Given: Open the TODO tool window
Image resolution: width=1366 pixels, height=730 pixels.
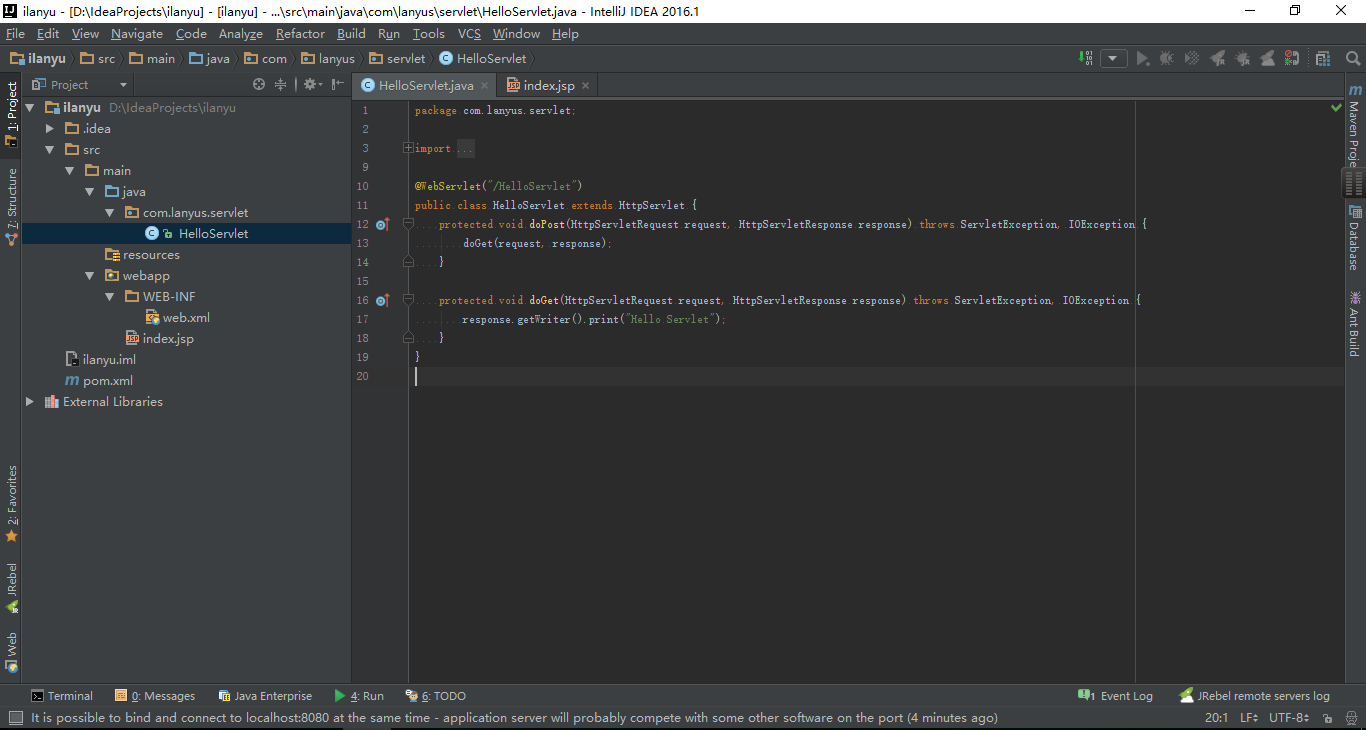Looking at the screenshot, I should [435, 696].
